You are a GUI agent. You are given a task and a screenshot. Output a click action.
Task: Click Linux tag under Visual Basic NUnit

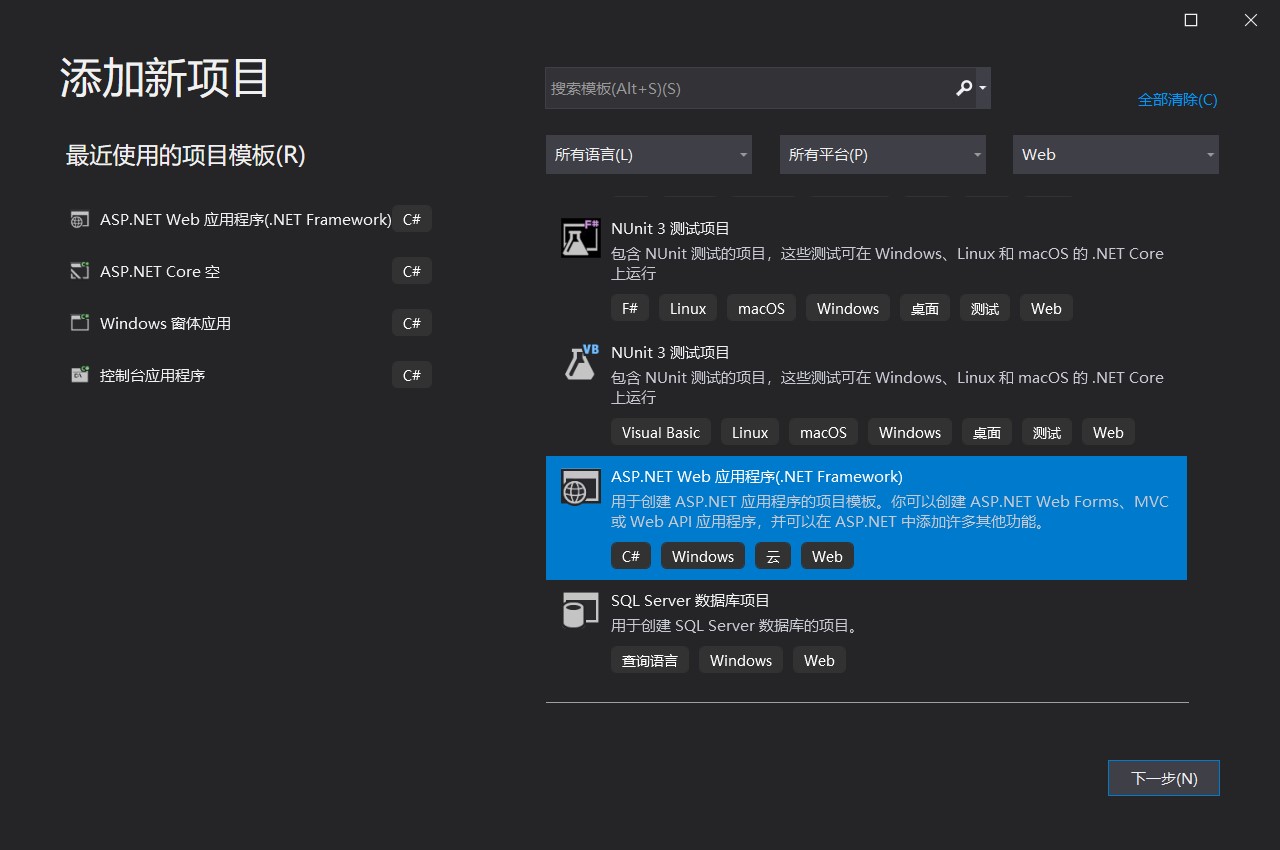(x=750, y=432)
